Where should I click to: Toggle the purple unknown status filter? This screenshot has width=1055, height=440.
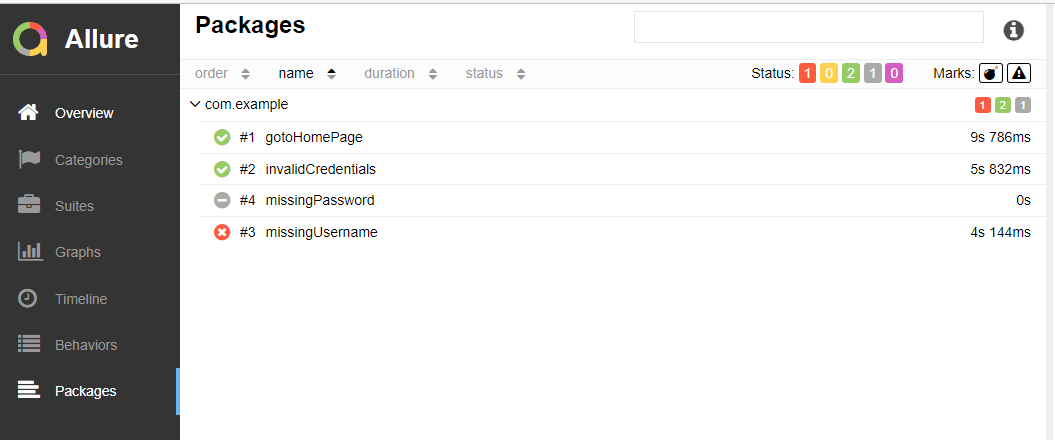coord(893,73)
